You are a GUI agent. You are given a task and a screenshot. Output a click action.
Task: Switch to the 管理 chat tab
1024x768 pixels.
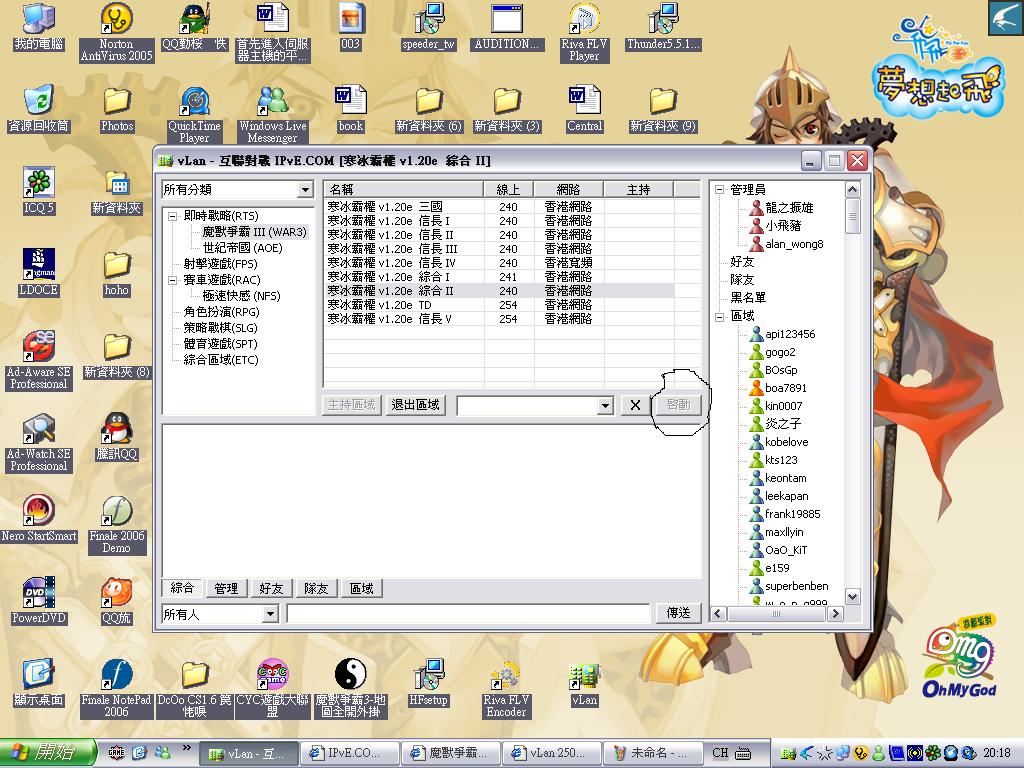tap(226, 589)
